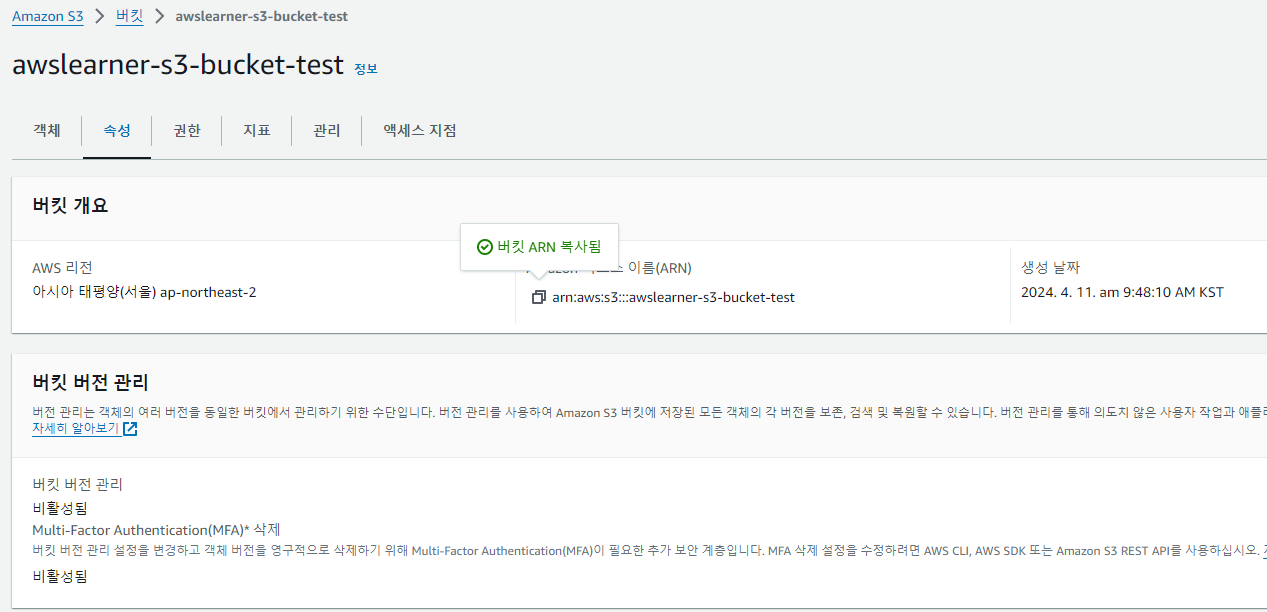This screenshot has height=612, width=1267.
Task: Click the first breadcrumb chevron after Amazon S3
Action: (x=99, y=16)
